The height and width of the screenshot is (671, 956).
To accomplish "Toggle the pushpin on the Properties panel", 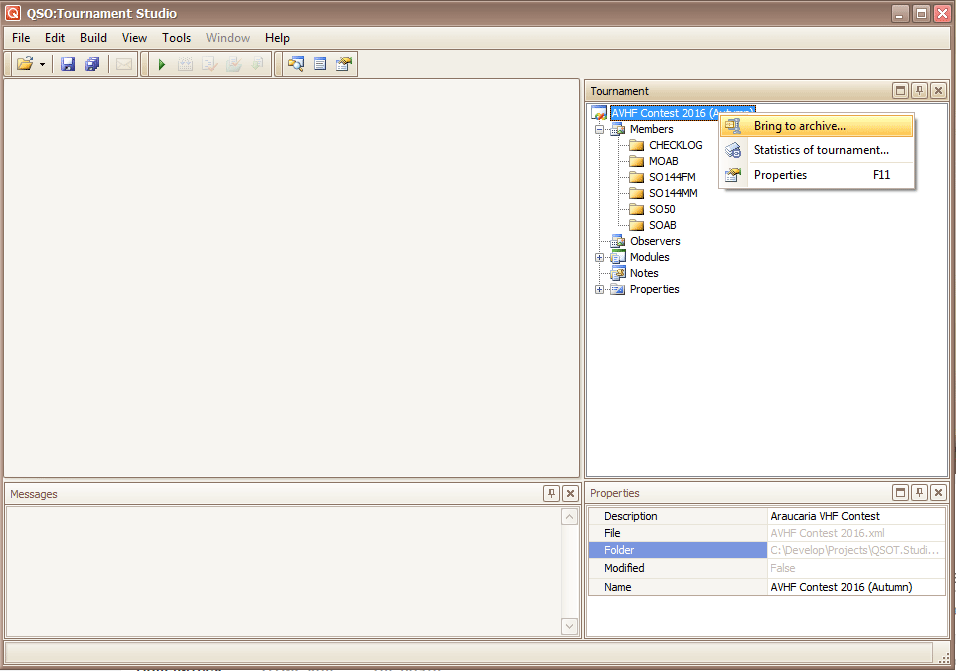I will (919, 493).
